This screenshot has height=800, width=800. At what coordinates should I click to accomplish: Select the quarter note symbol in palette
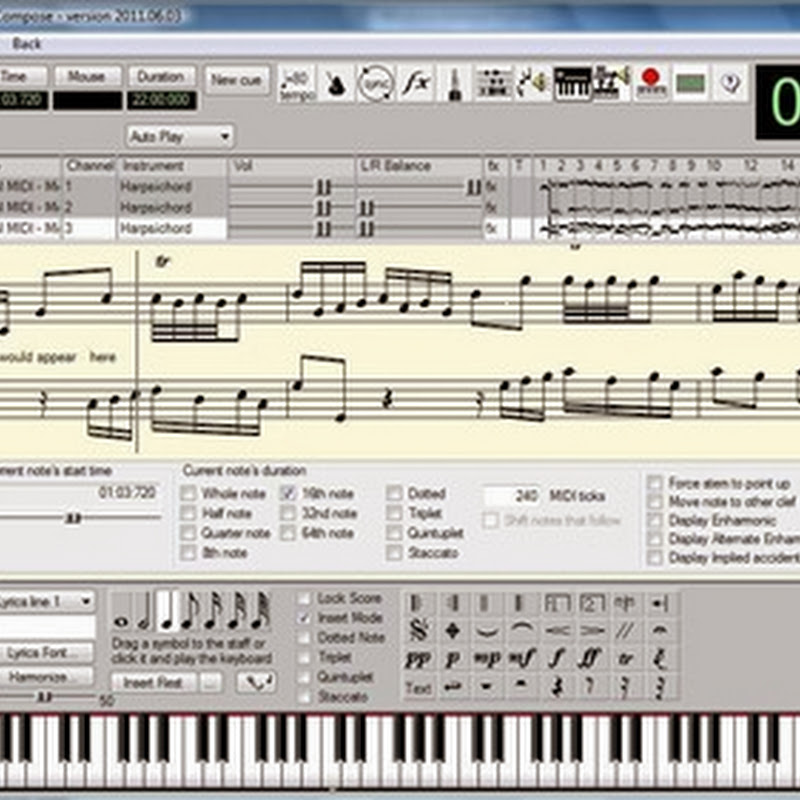coord(167,611)
